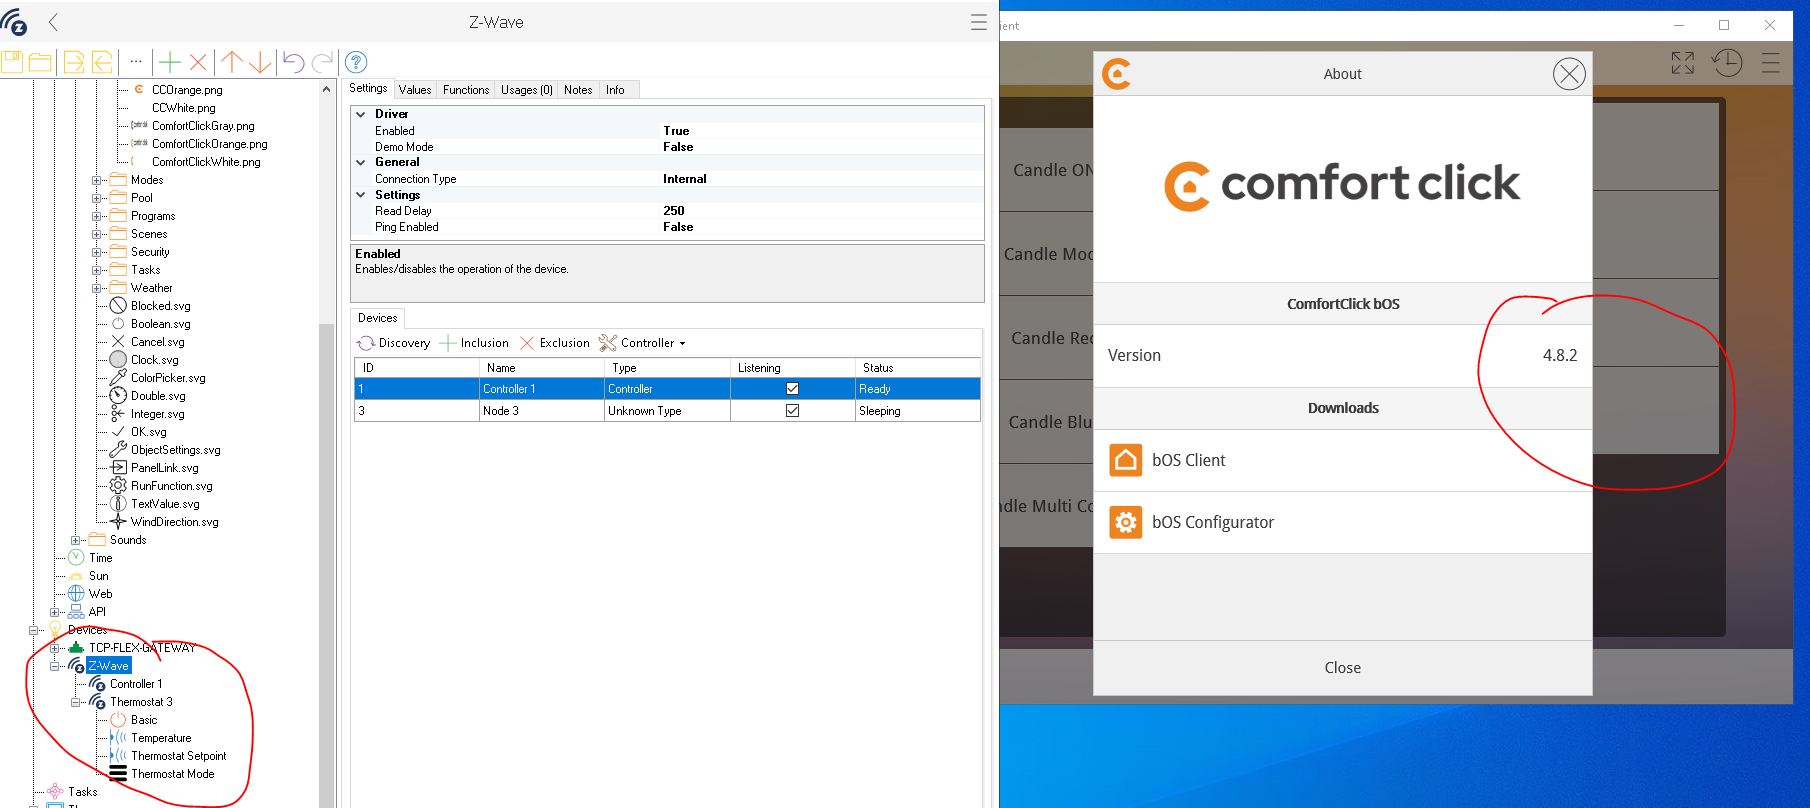The height and width of the screenshot is (808, 1810).
Task: Toggle Listening checkbox for Node 3
Action: coord(792,411)
